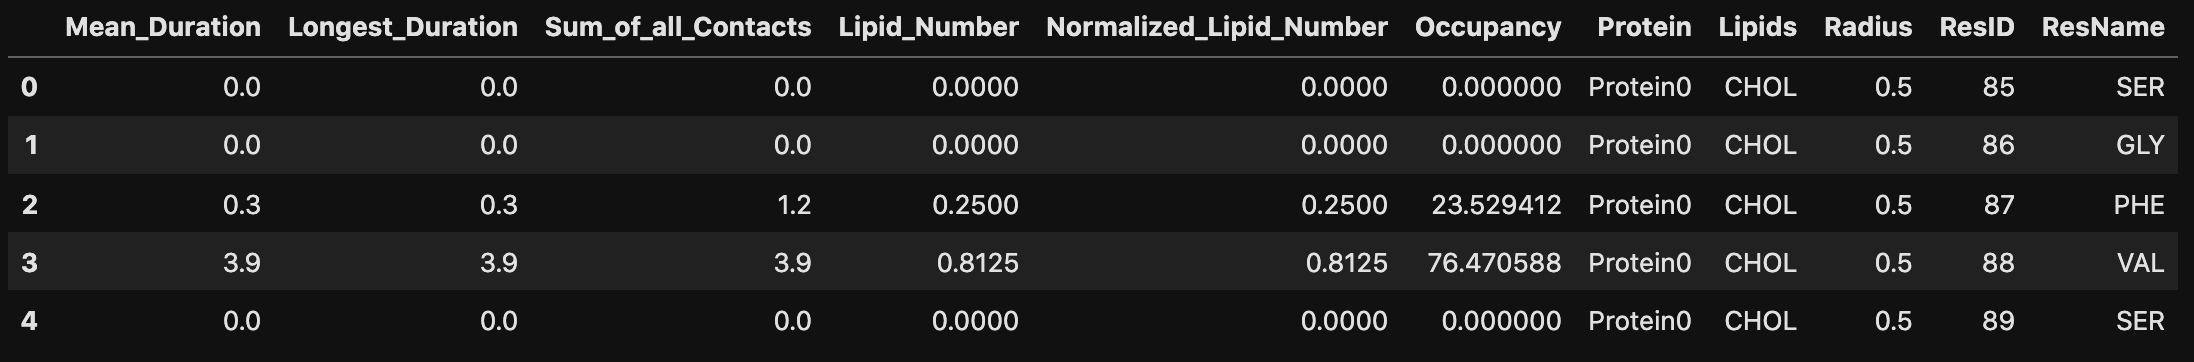
Task: Click the Lipid_Number column header
Action: 928,27
